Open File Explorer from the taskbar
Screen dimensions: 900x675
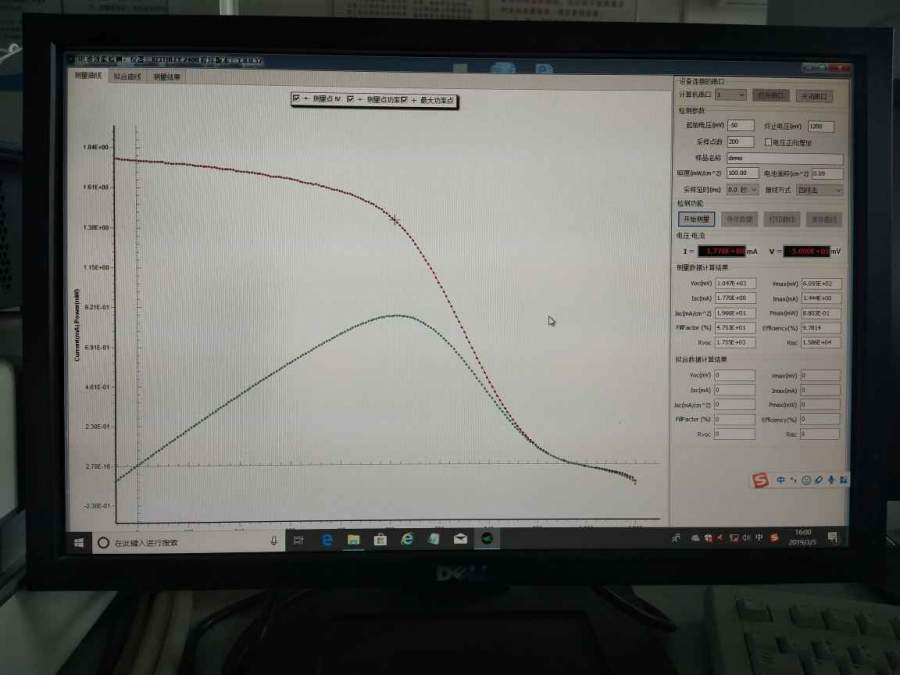pos(353,539)
